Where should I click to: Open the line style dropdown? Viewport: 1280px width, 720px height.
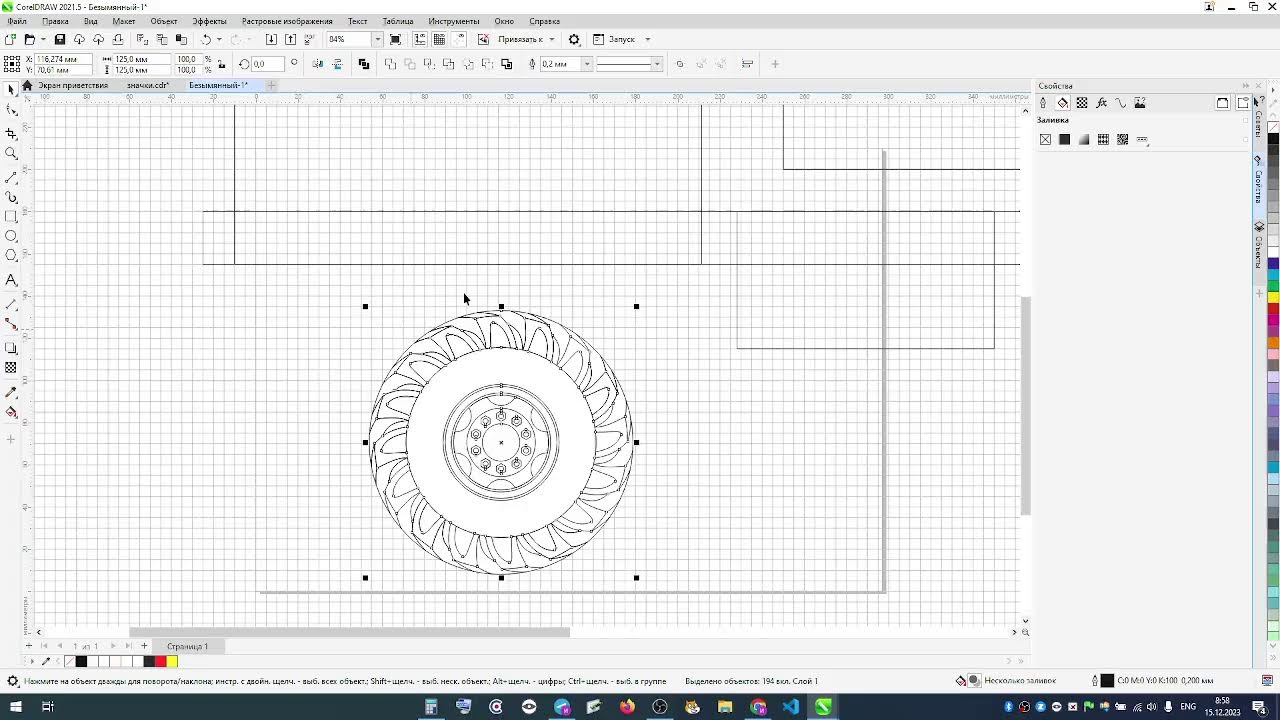click(x=657, y=64)
